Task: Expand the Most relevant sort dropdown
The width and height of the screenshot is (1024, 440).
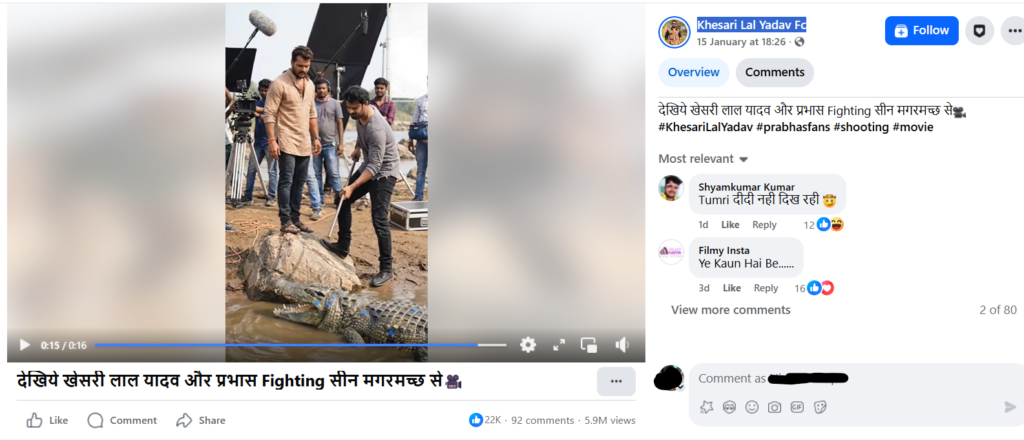Action: (x=703, y=159)
